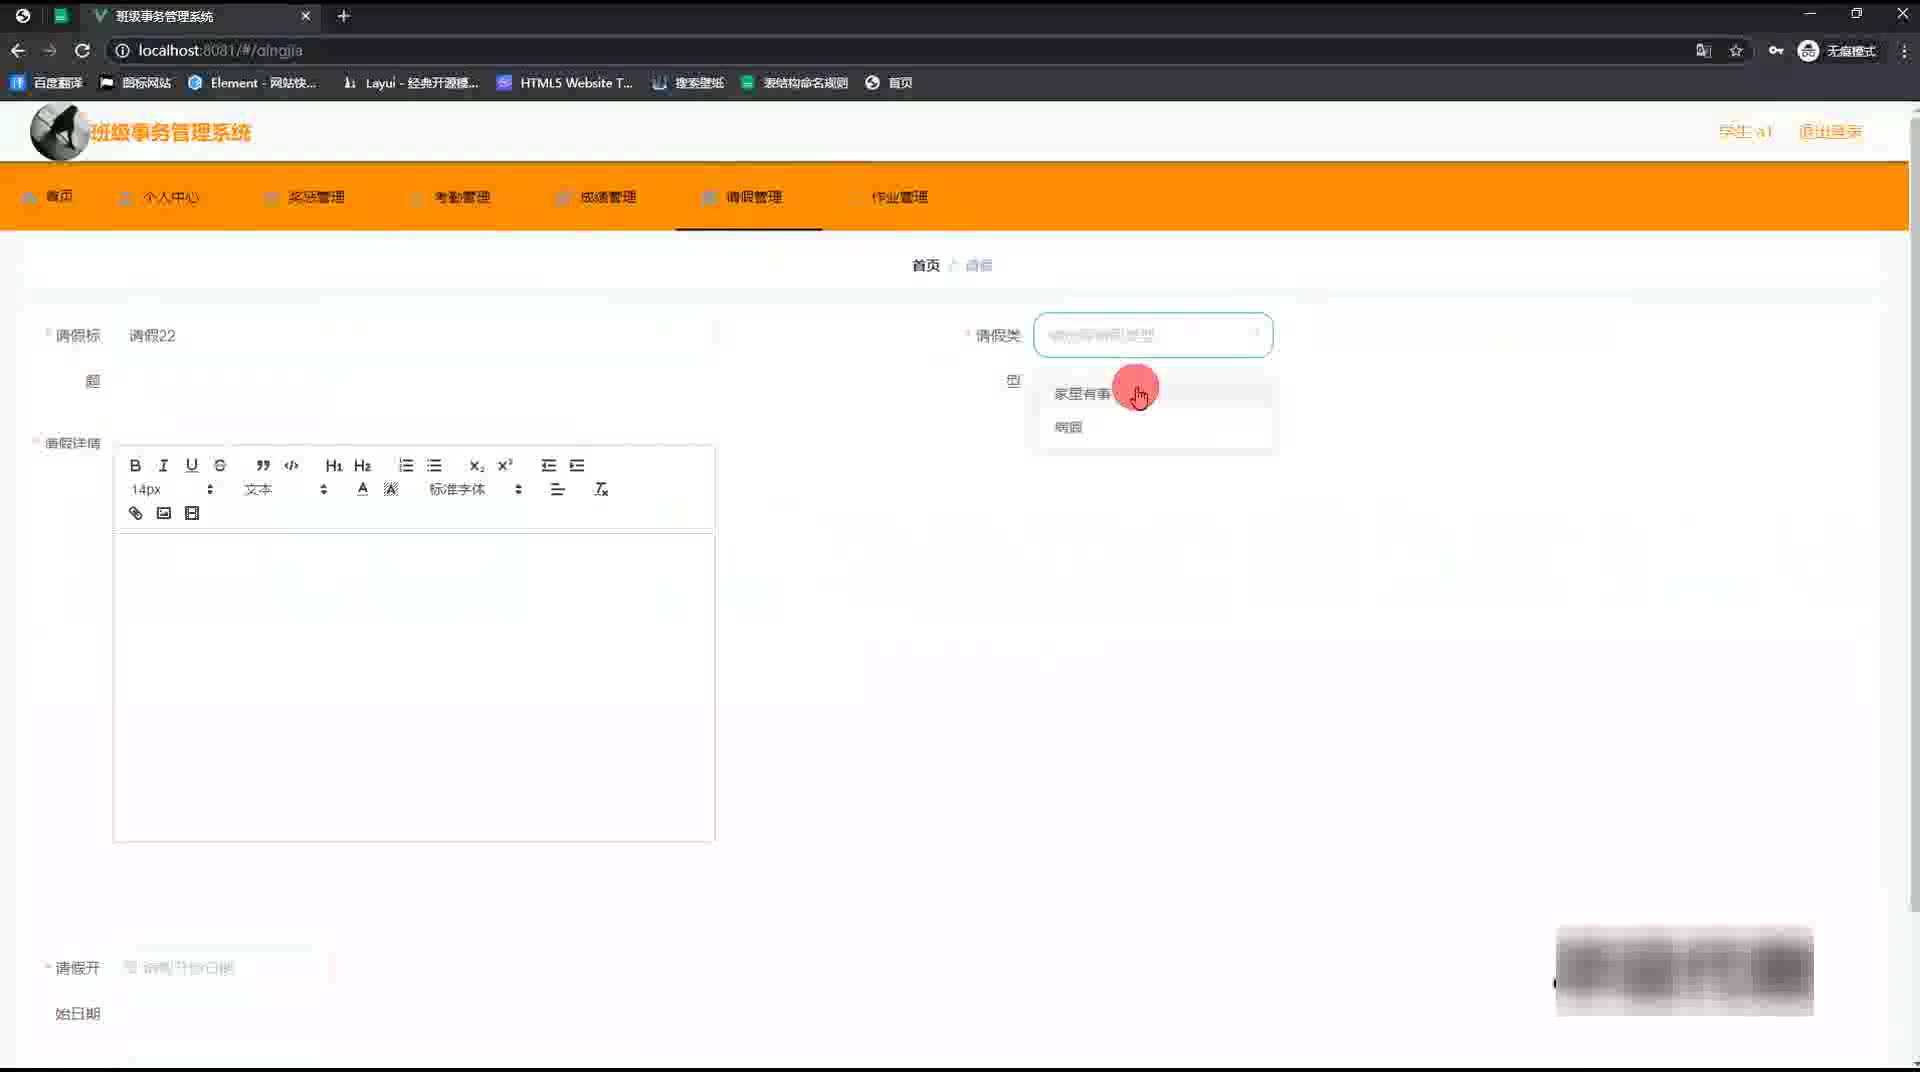Open the text color picker

362,489
